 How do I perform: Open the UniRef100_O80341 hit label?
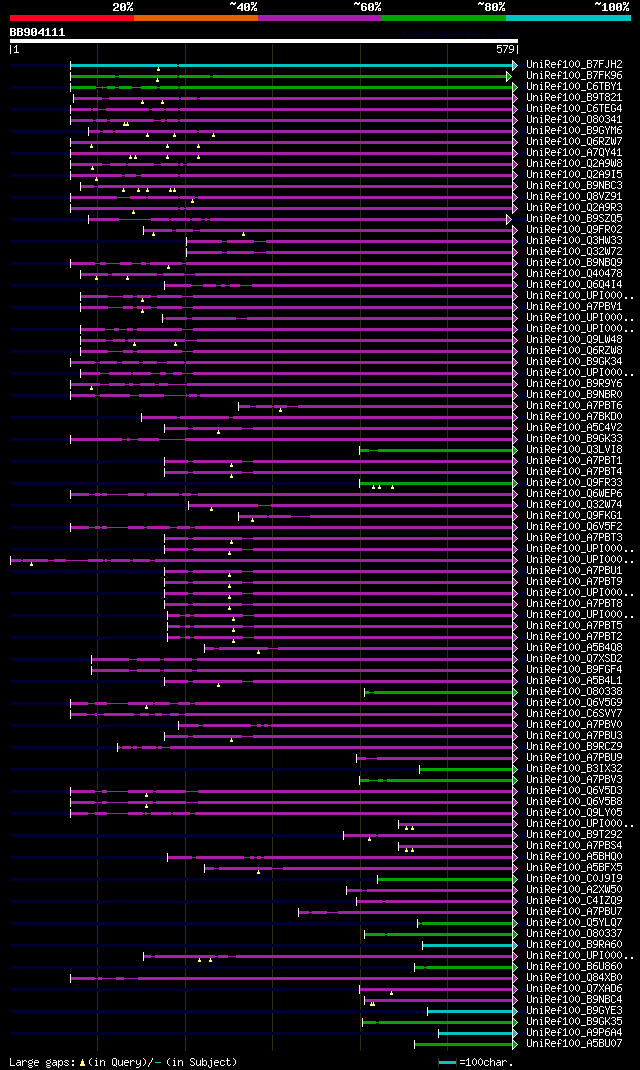click(x=574, y=119)
